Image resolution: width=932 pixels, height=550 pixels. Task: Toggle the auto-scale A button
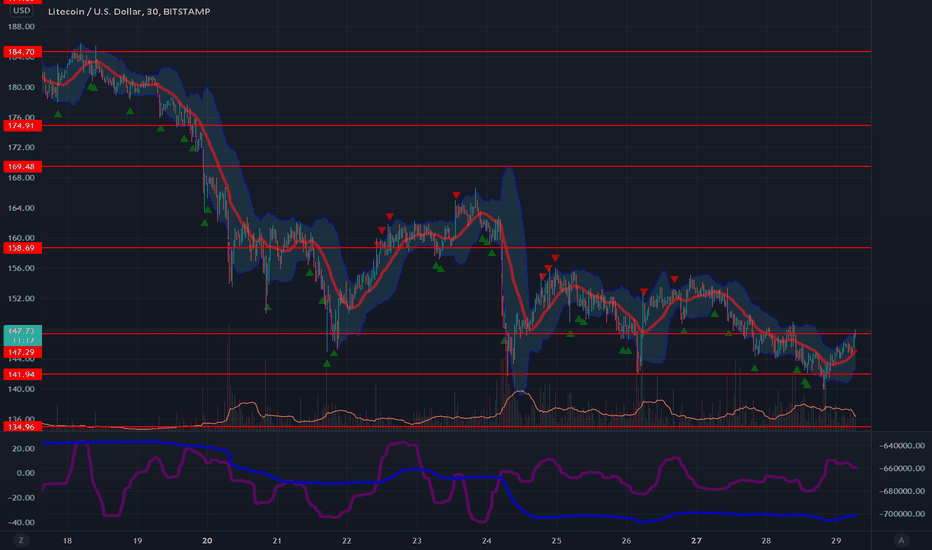901,540
